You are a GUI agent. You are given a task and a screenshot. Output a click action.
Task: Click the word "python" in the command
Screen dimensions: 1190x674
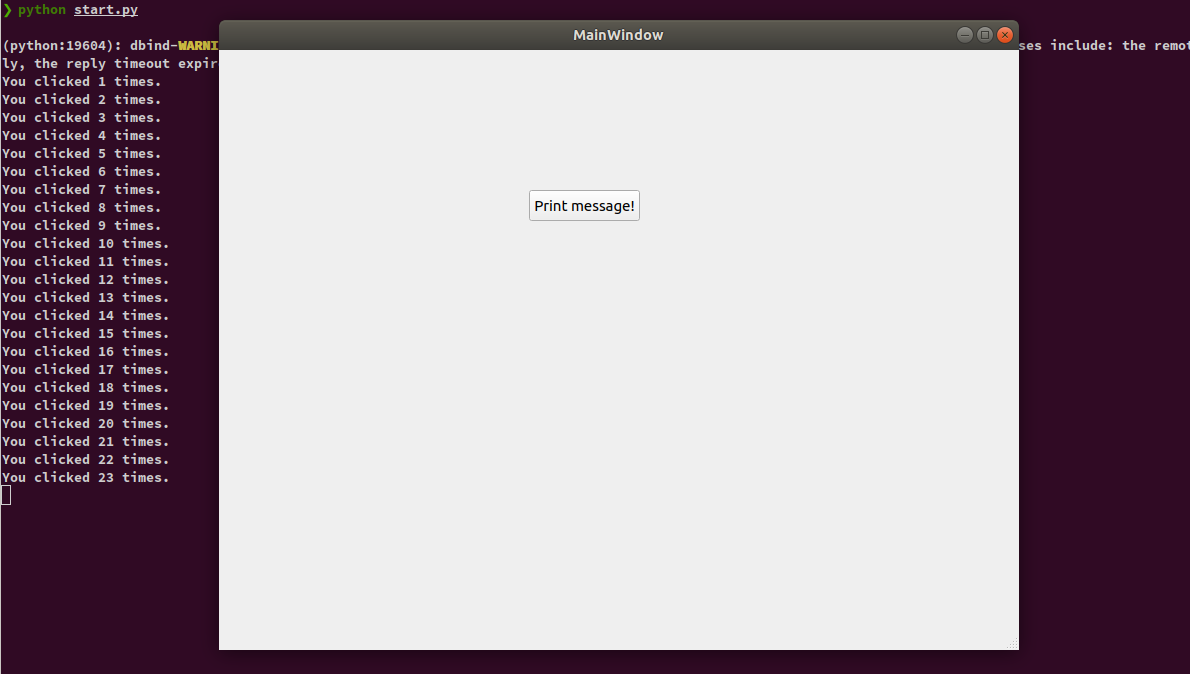[x=42, y=10]
